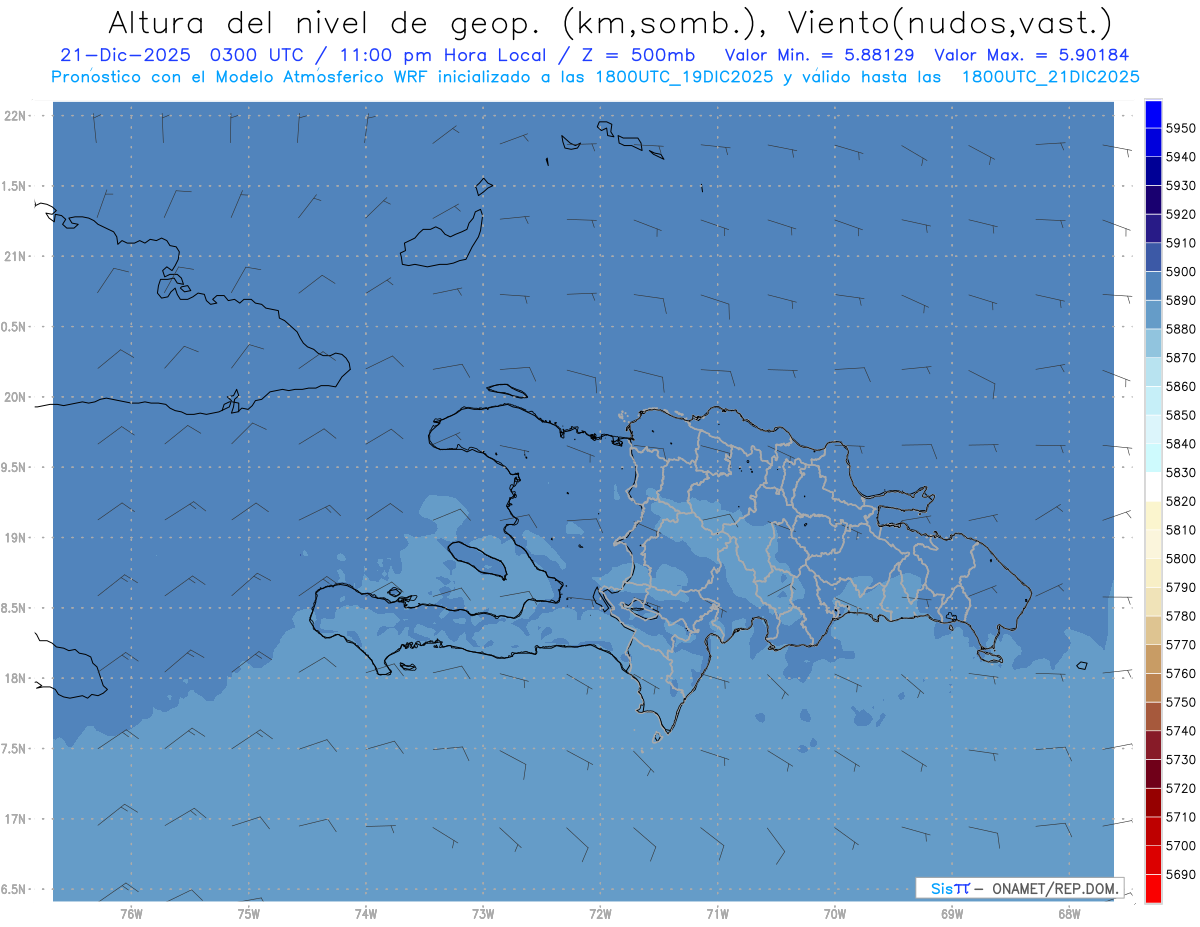Click the 69W longitude label
The width and height of the screenshot is (1200, 927).
[952, 913]
